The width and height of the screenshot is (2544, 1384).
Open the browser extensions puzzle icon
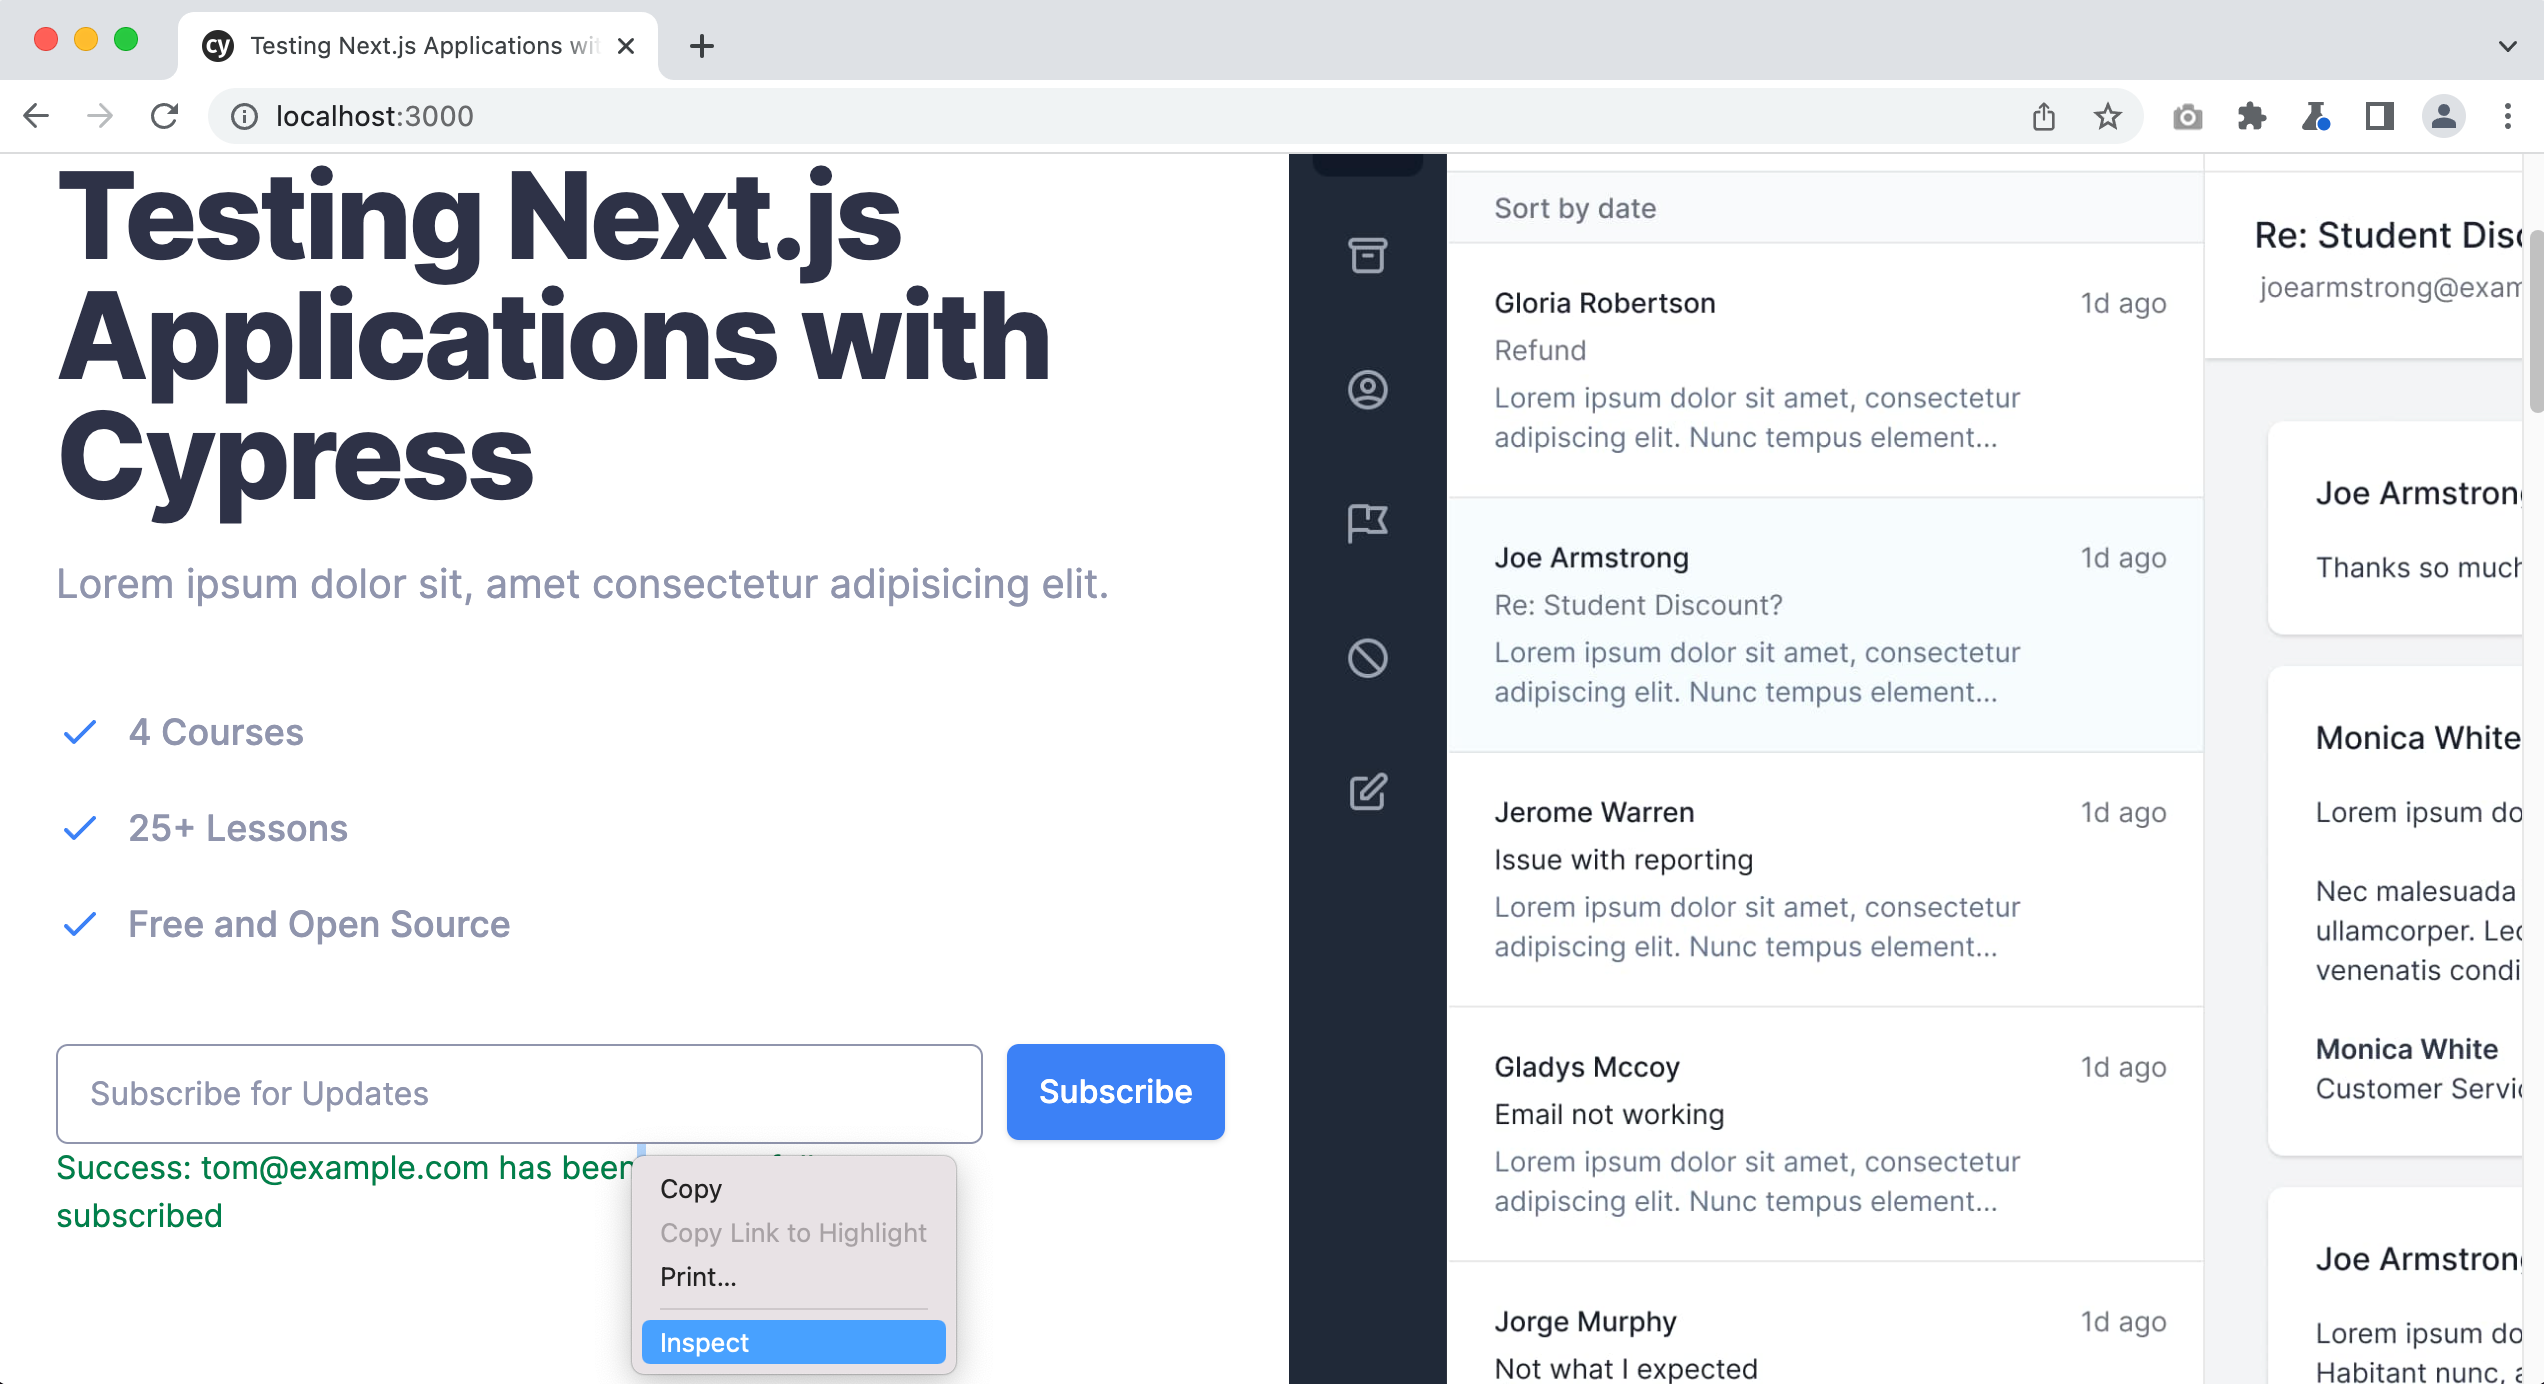pos(2251,117)
